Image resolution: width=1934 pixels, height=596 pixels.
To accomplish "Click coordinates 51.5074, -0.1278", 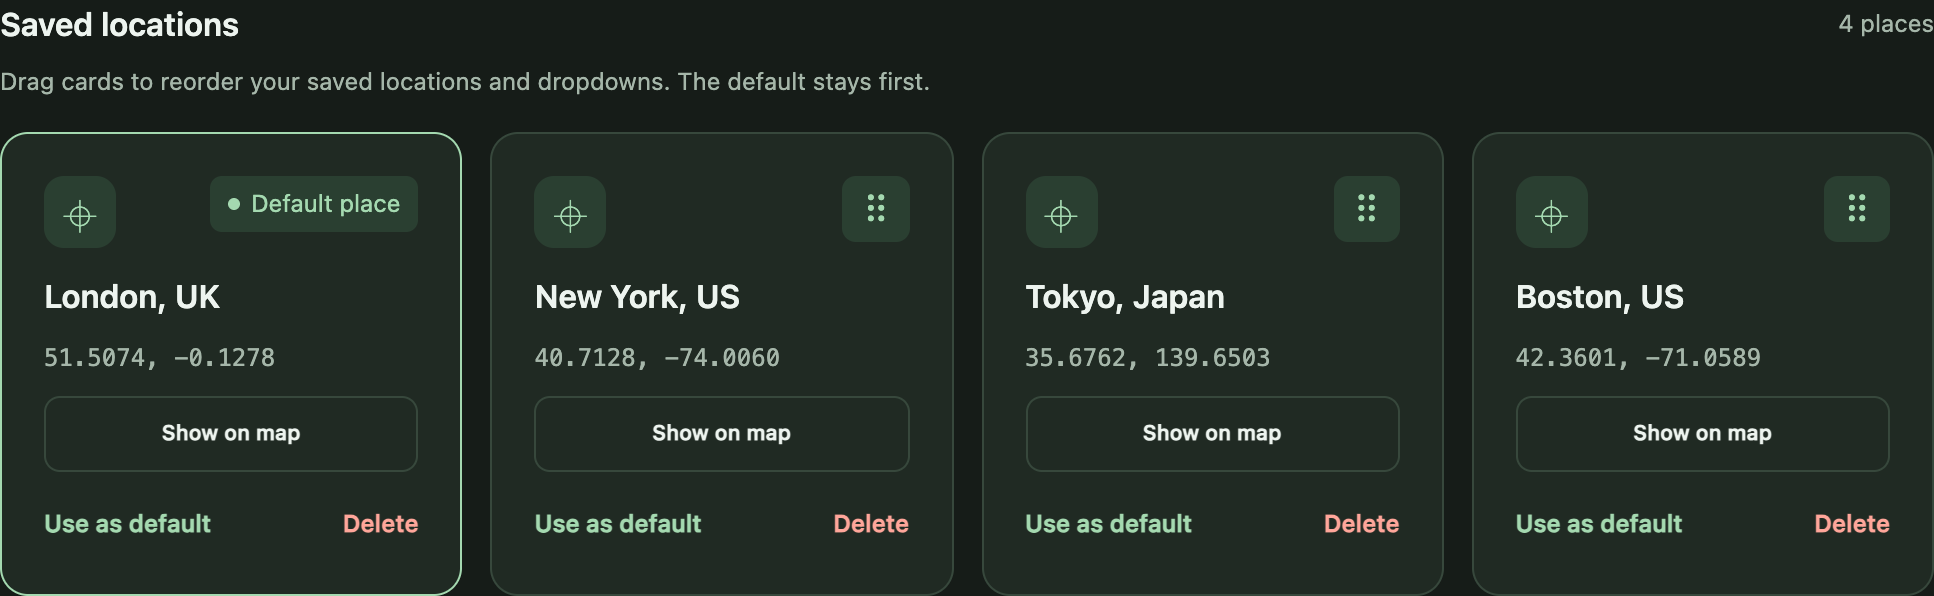I will 159,358.
